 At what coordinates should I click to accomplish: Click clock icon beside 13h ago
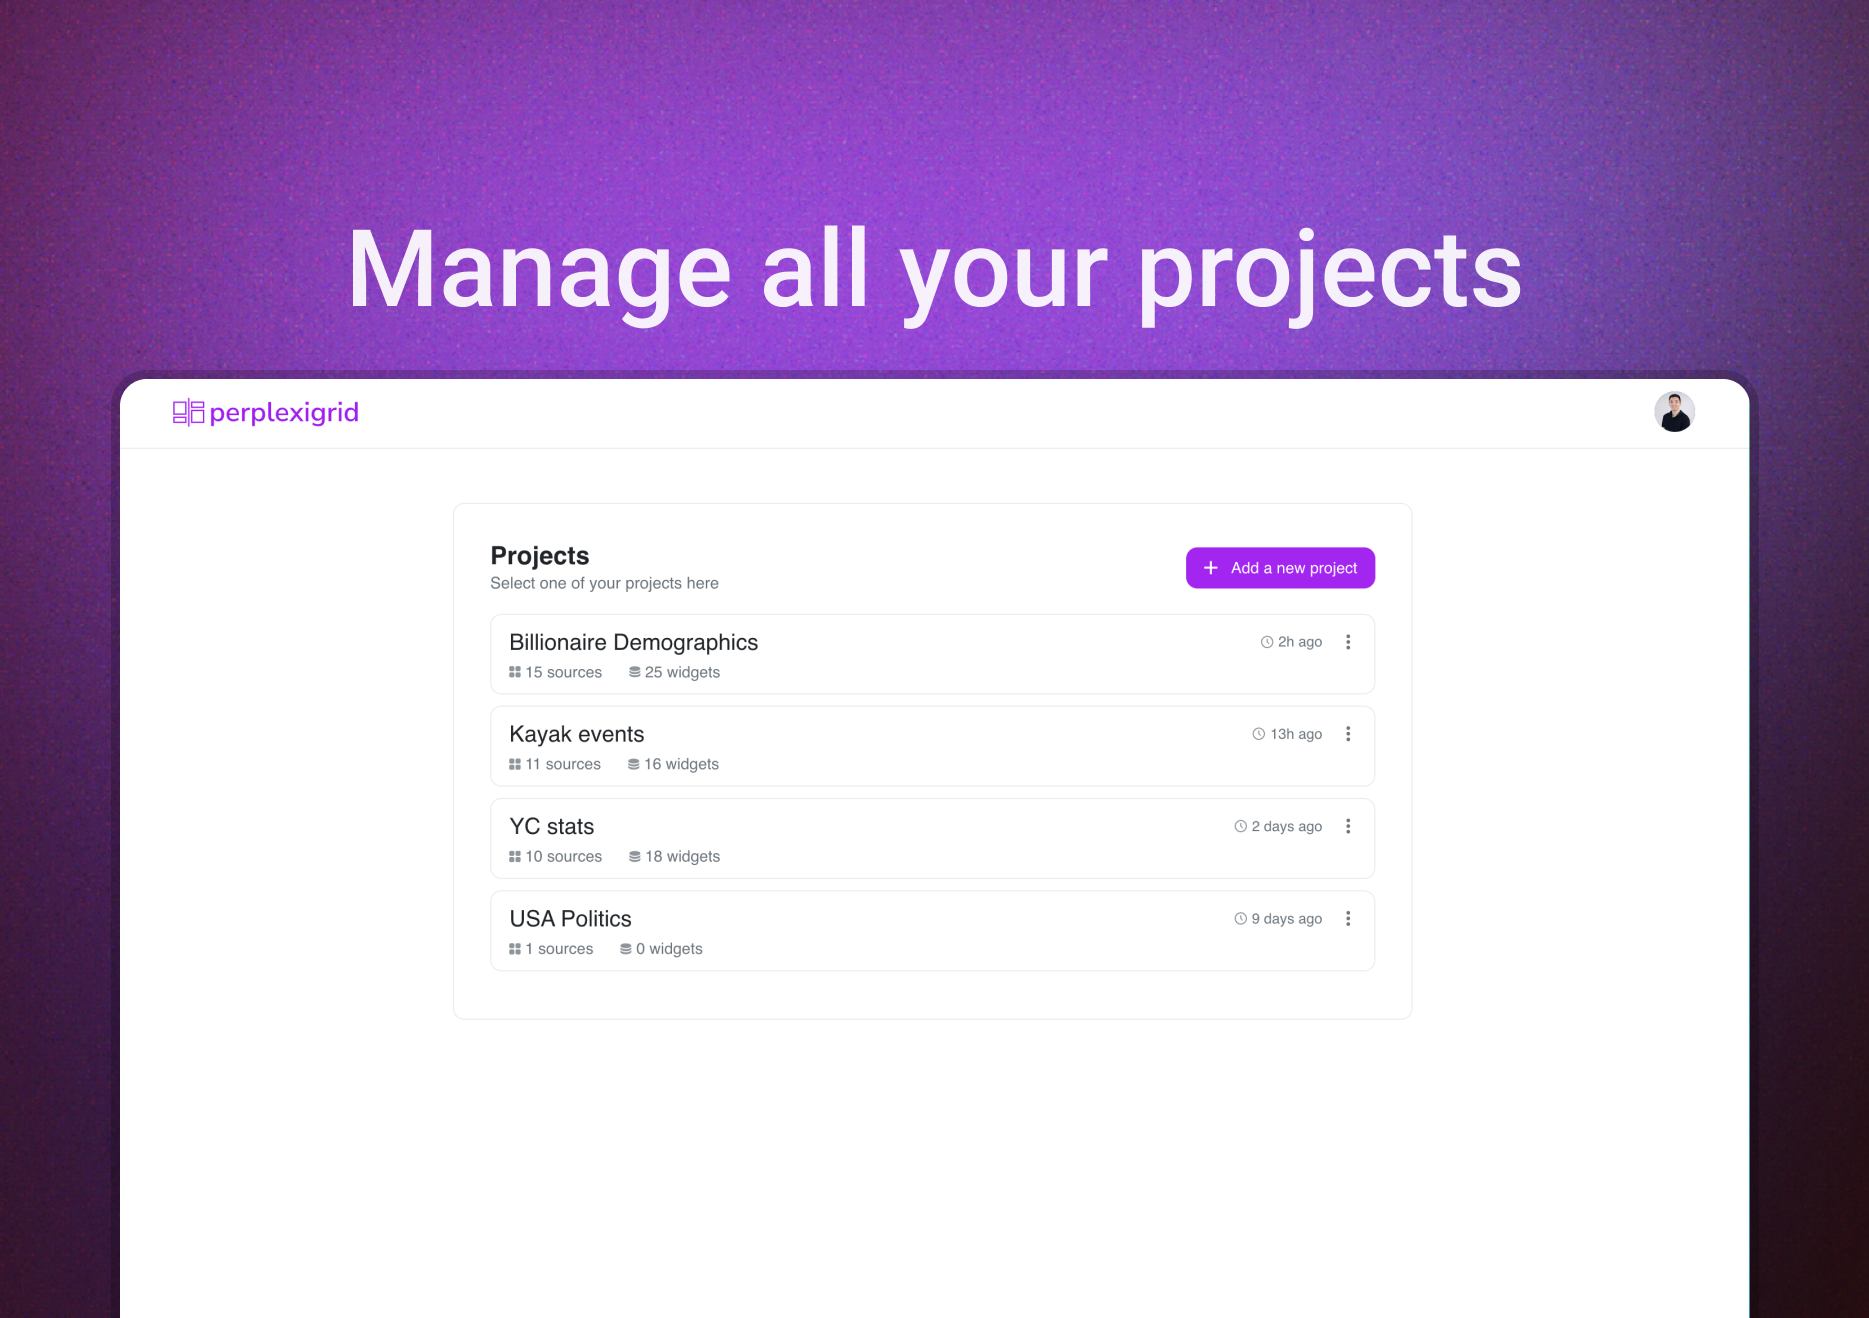click(1259, 734)
